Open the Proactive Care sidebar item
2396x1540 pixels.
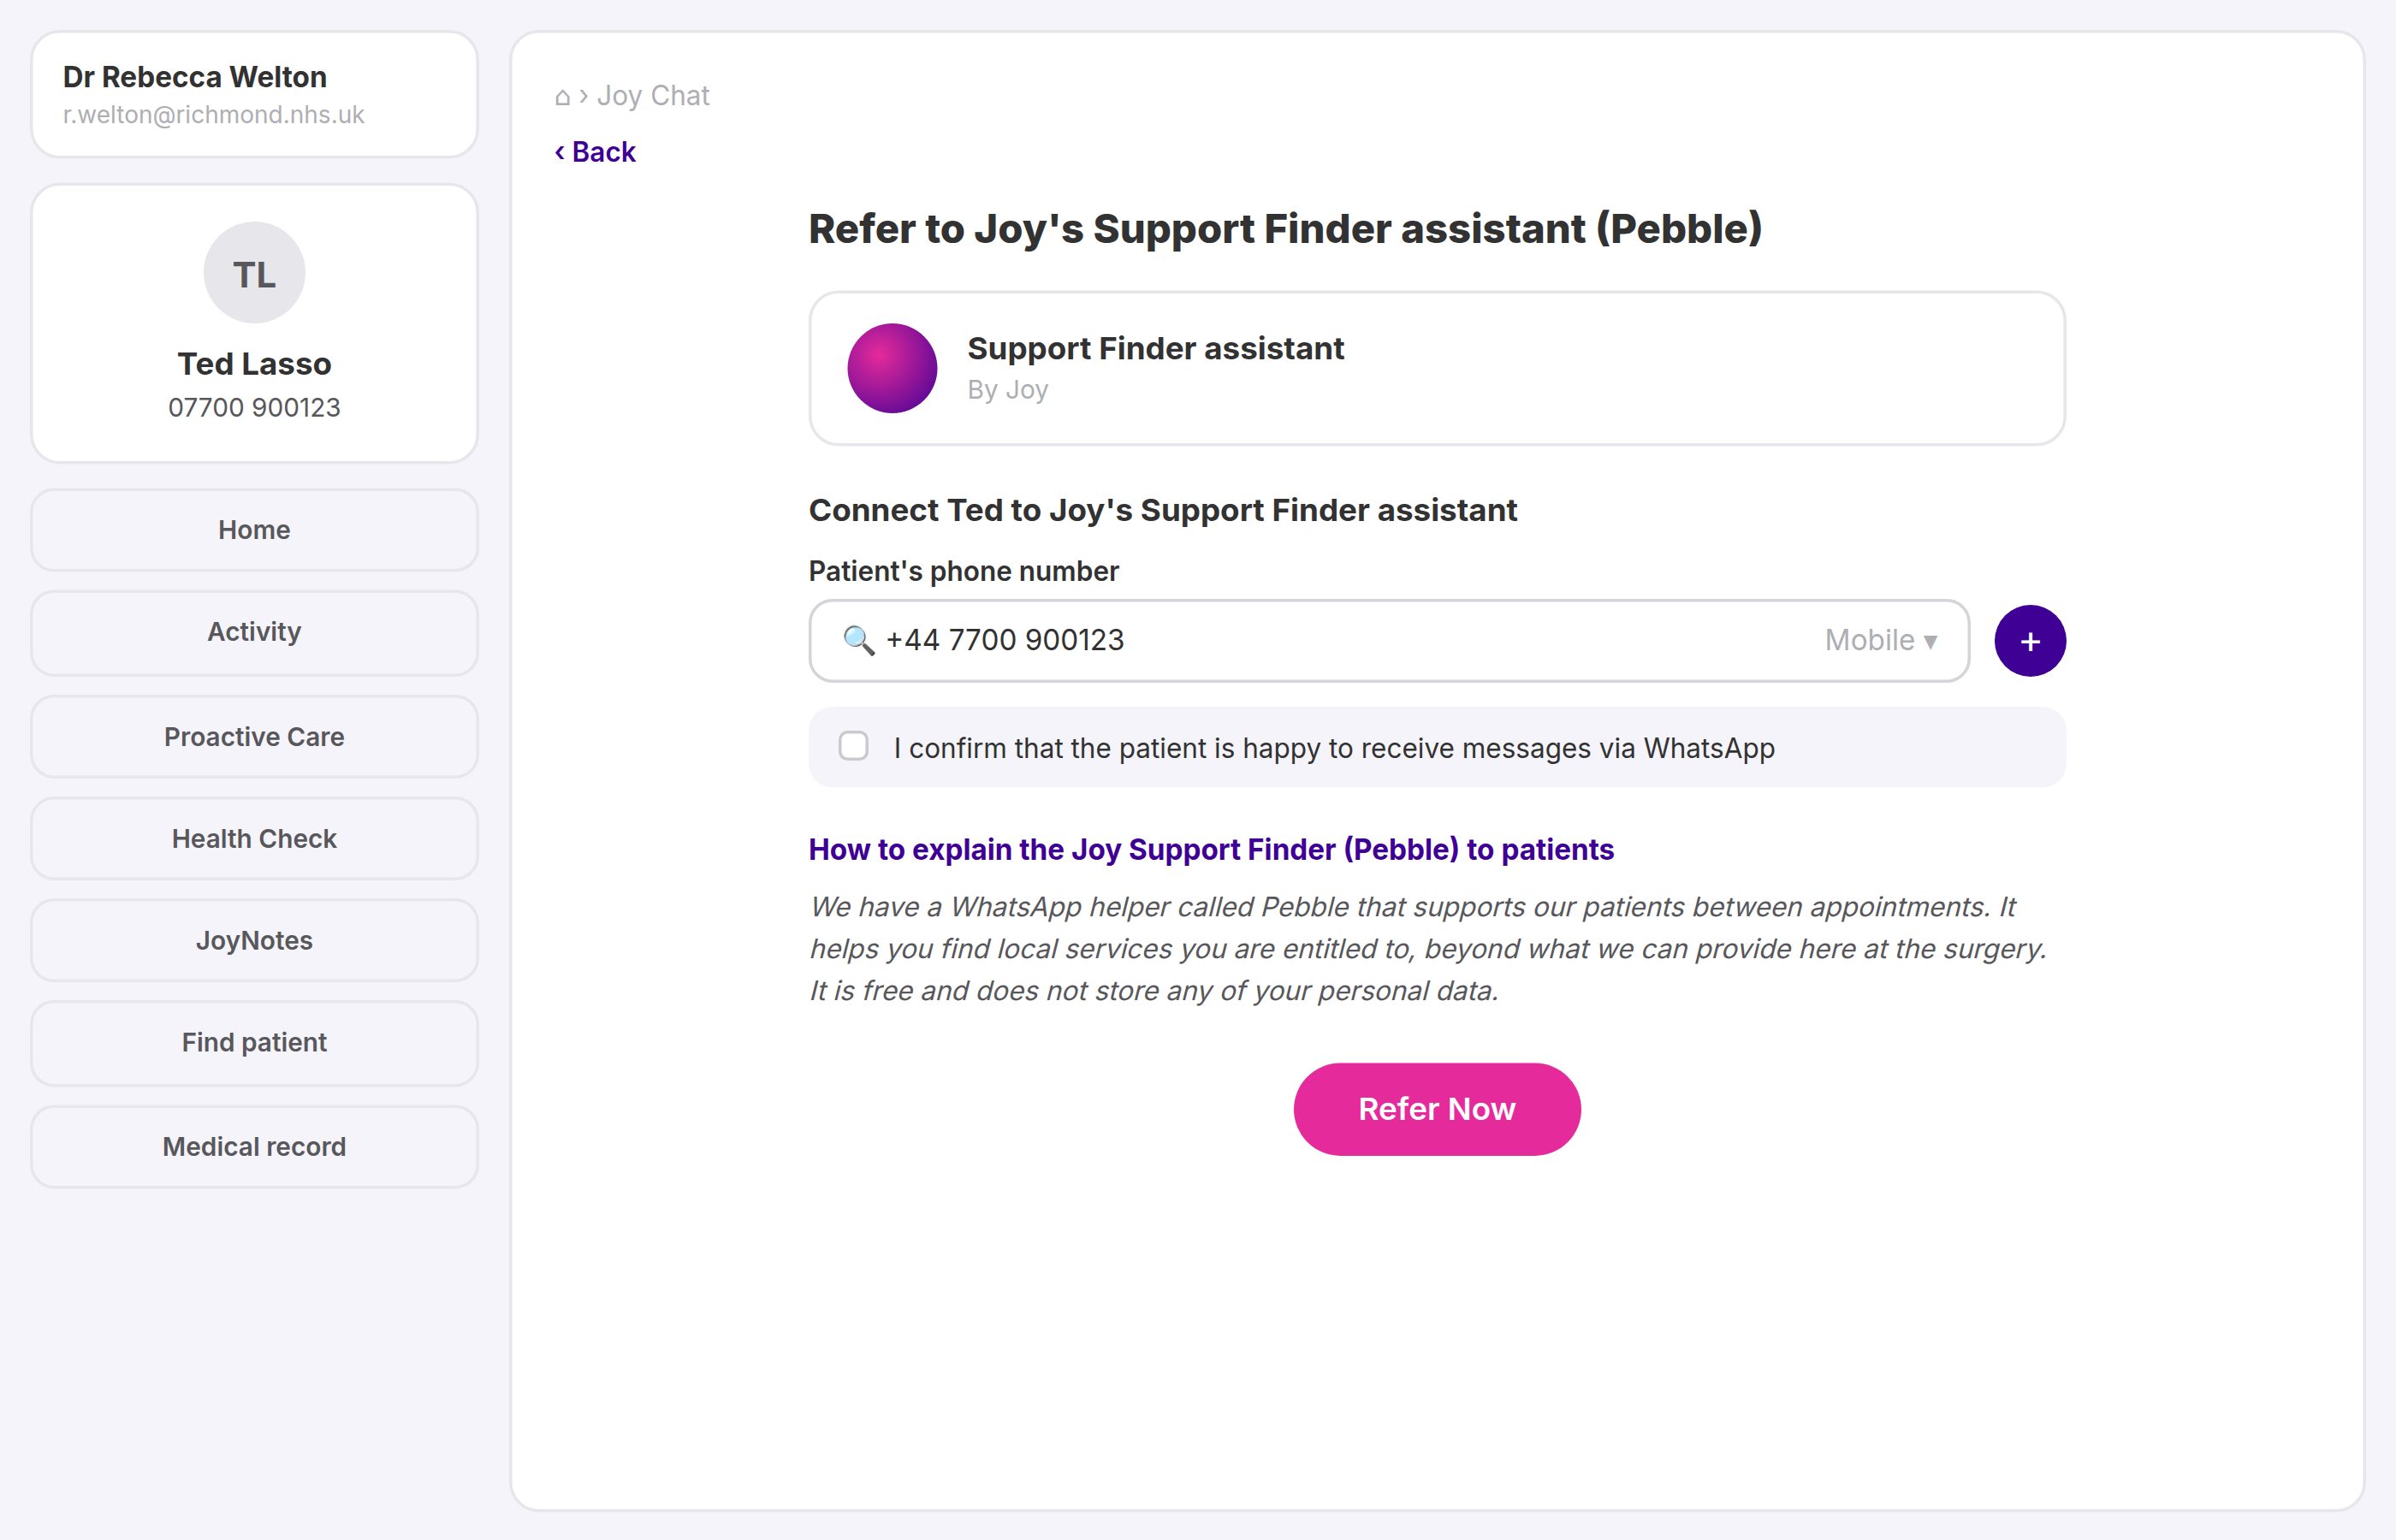click(254, 737)
